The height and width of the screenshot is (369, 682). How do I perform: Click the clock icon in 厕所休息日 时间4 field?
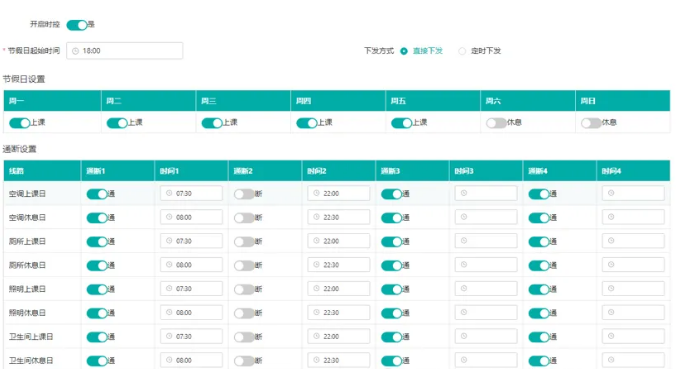[x=611, y=265]
